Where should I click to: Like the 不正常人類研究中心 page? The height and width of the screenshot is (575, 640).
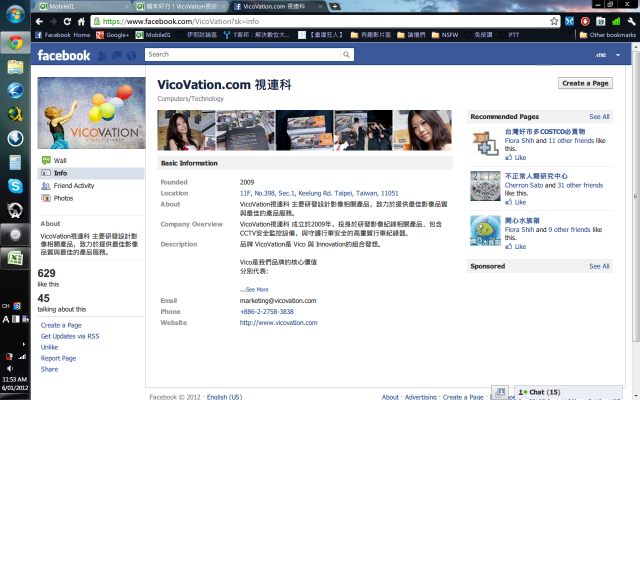pos(516,202)
